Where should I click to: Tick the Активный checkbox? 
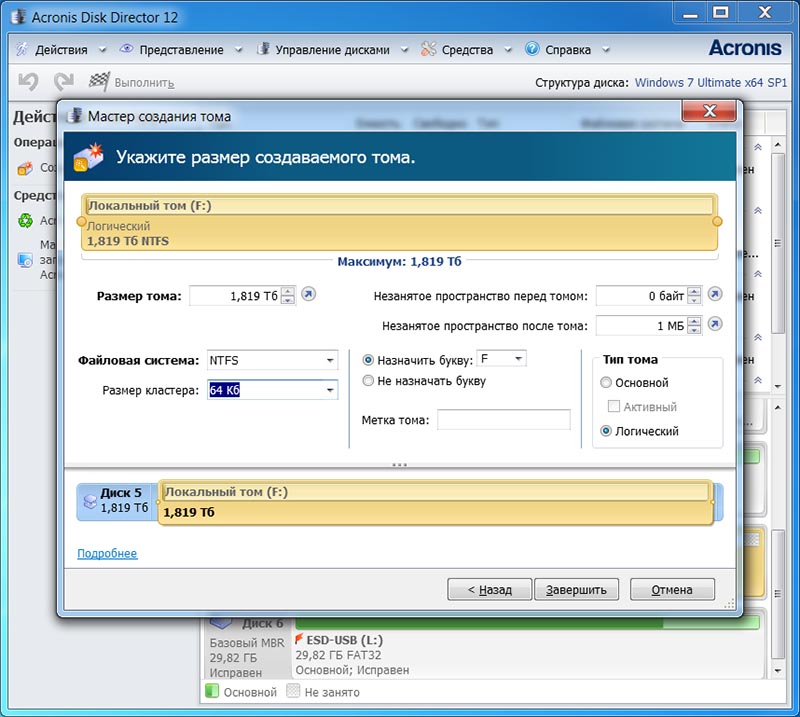coord(614,406)
